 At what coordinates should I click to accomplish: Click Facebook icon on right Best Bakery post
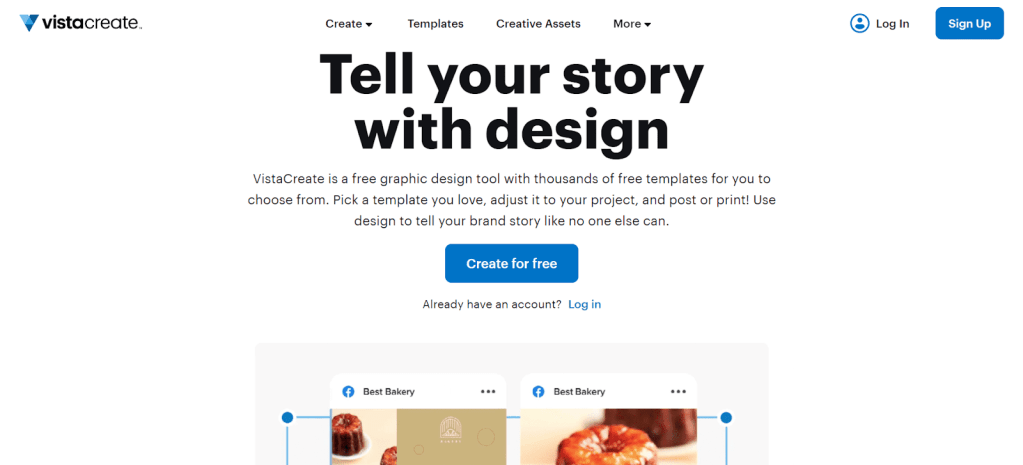tap(538, 392)
